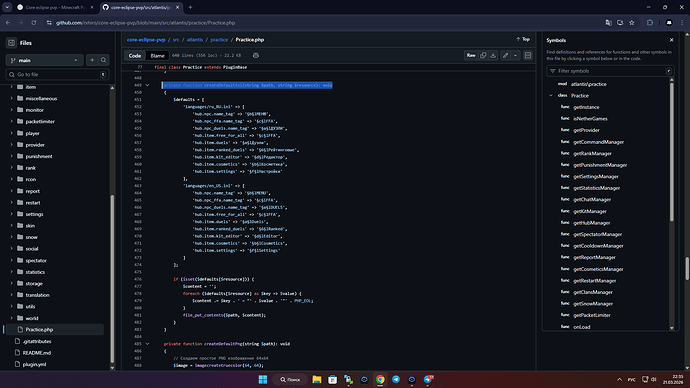Add a new file with plus icon
The width and height of the screenshot is (690, 388).
(x=92, y=60)
